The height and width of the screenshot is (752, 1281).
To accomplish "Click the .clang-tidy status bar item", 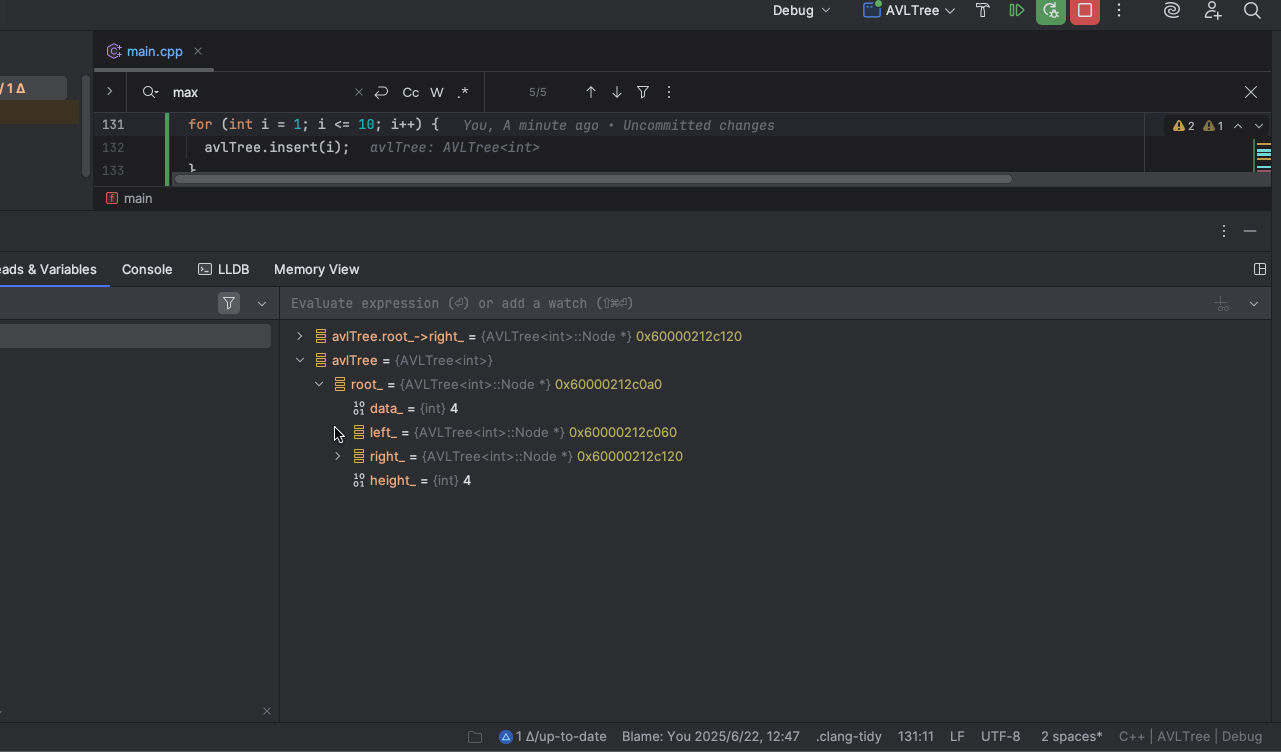I will pos(848,737).
